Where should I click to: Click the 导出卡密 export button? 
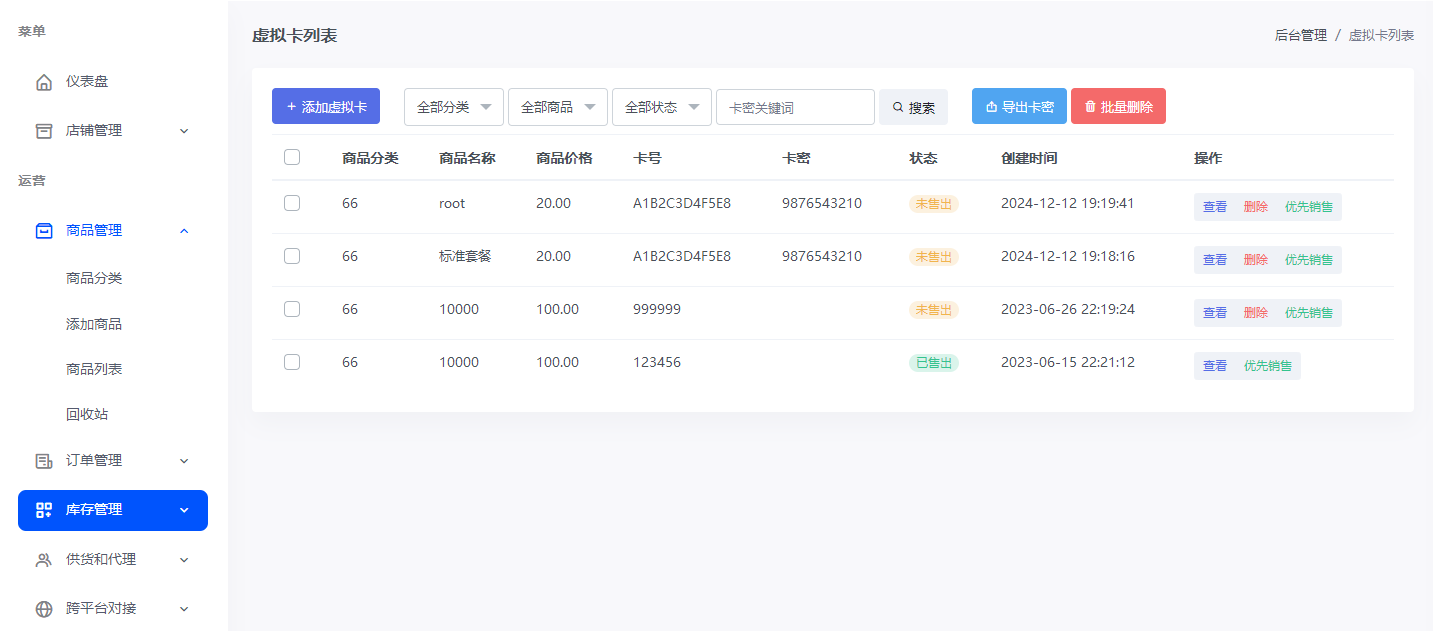(1019, 106)
